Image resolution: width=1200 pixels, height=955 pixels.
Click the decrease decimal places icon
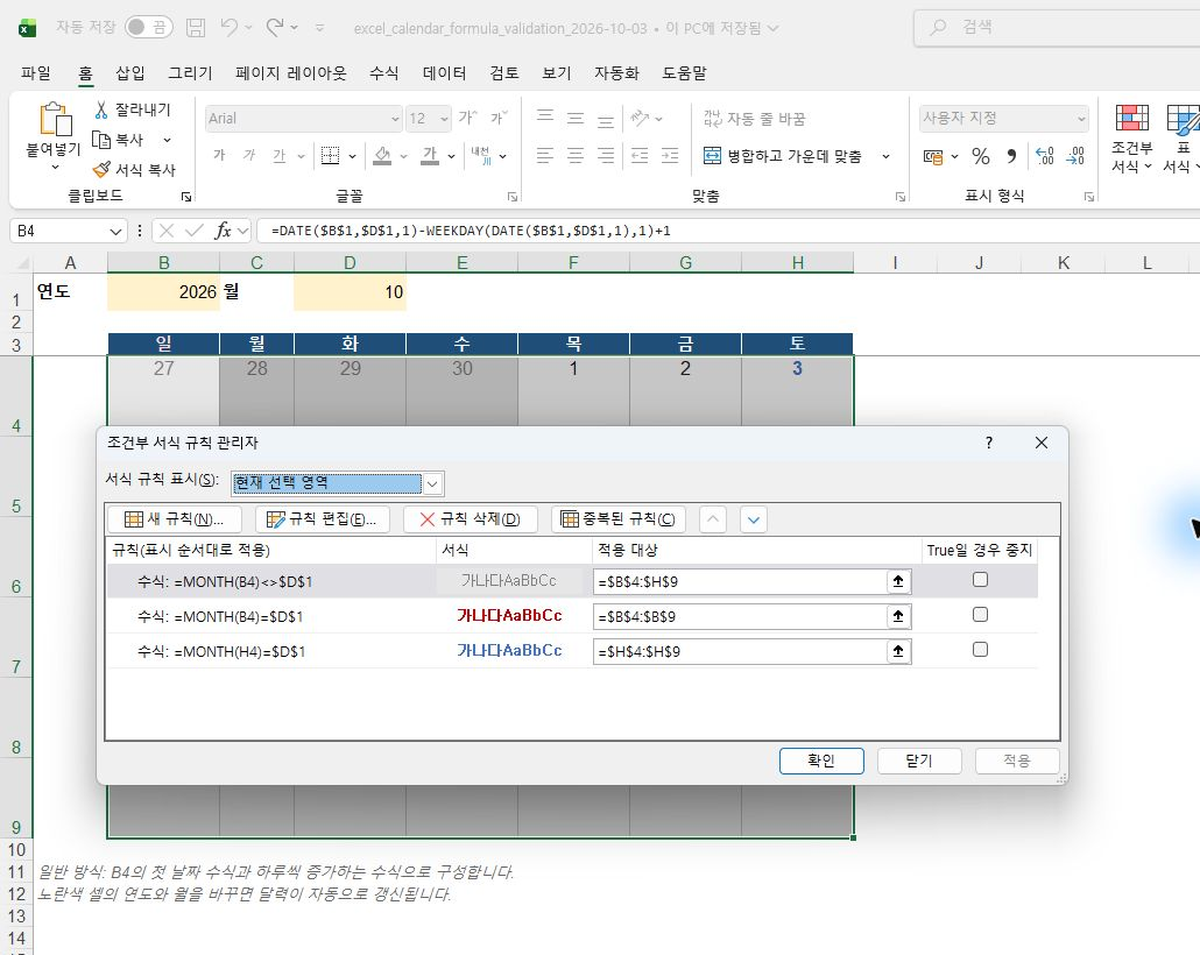coord(1075,156)
